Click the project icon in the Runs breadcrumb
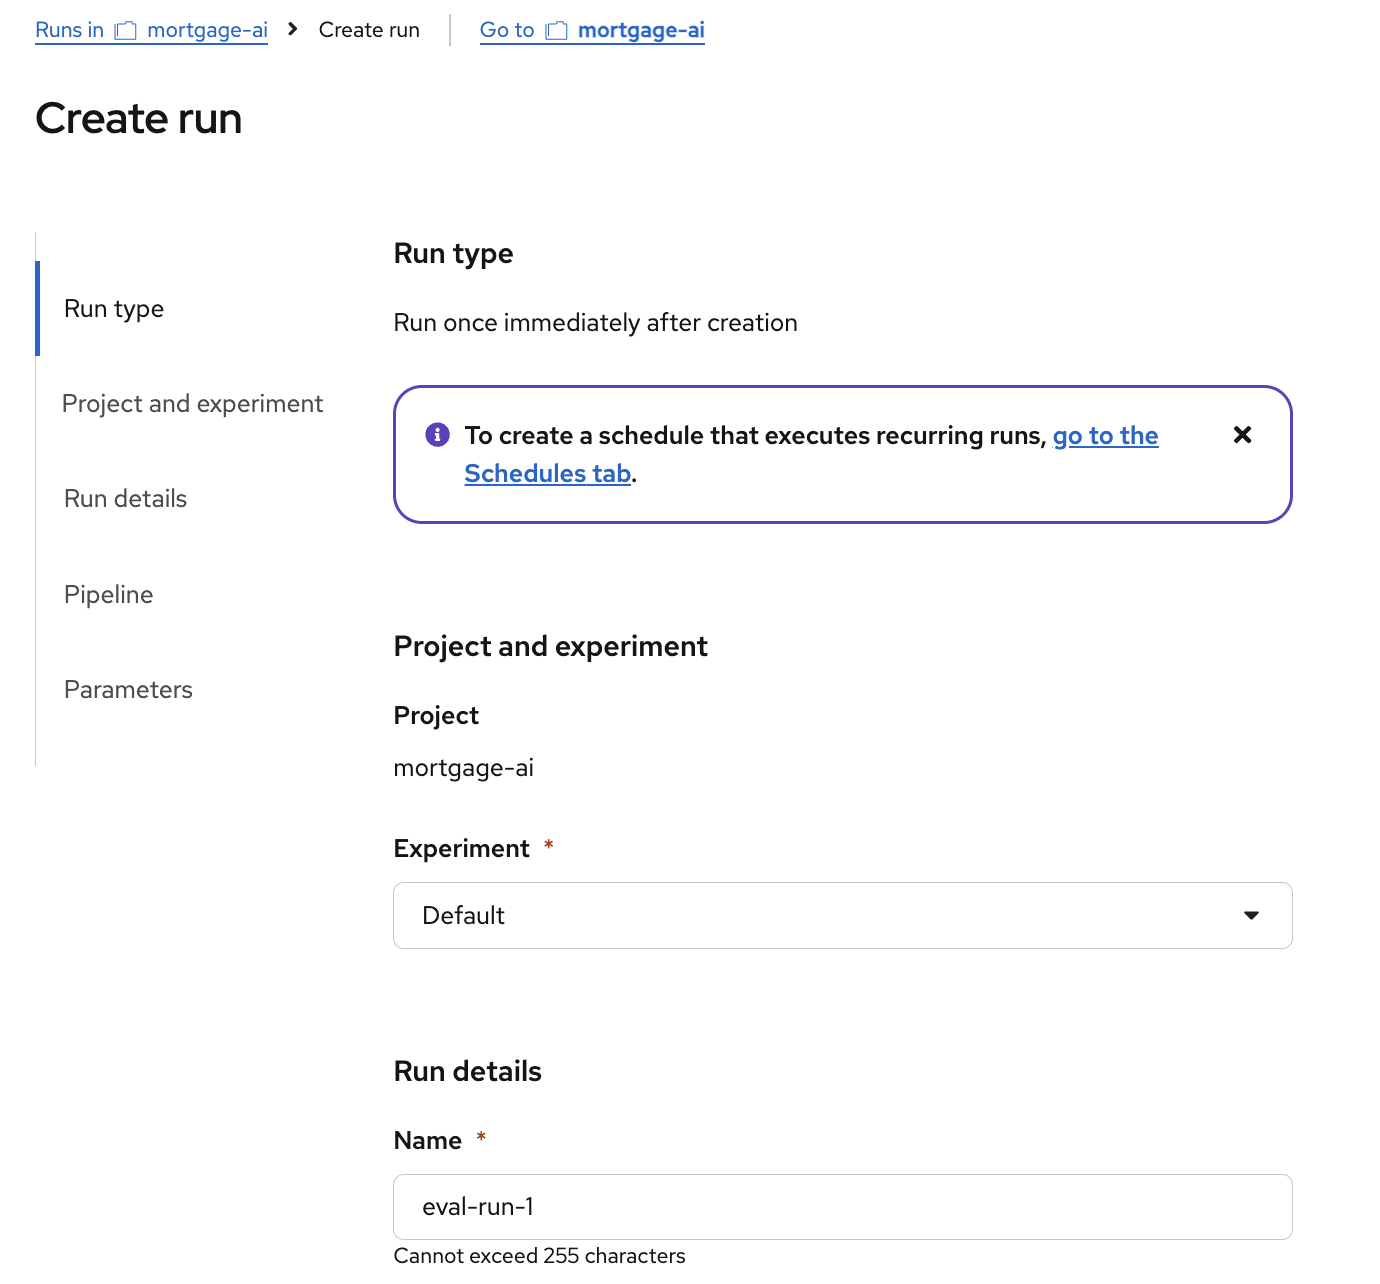This screenshot has height=1284, width=1380. click(x=125, y=31)
